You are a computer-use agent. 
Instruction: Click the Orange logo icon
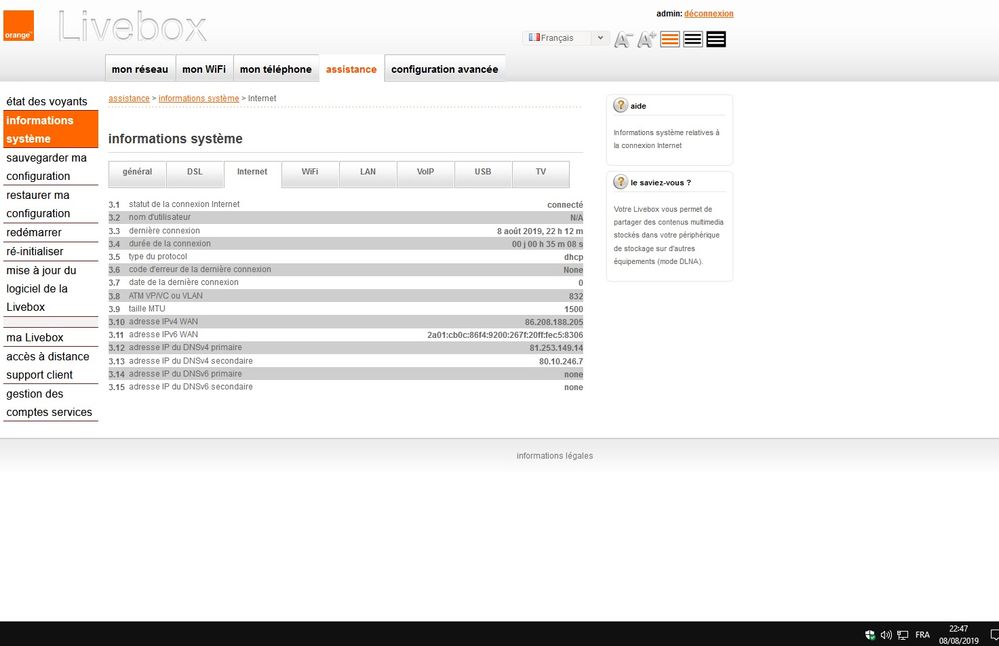click(18, 26)
